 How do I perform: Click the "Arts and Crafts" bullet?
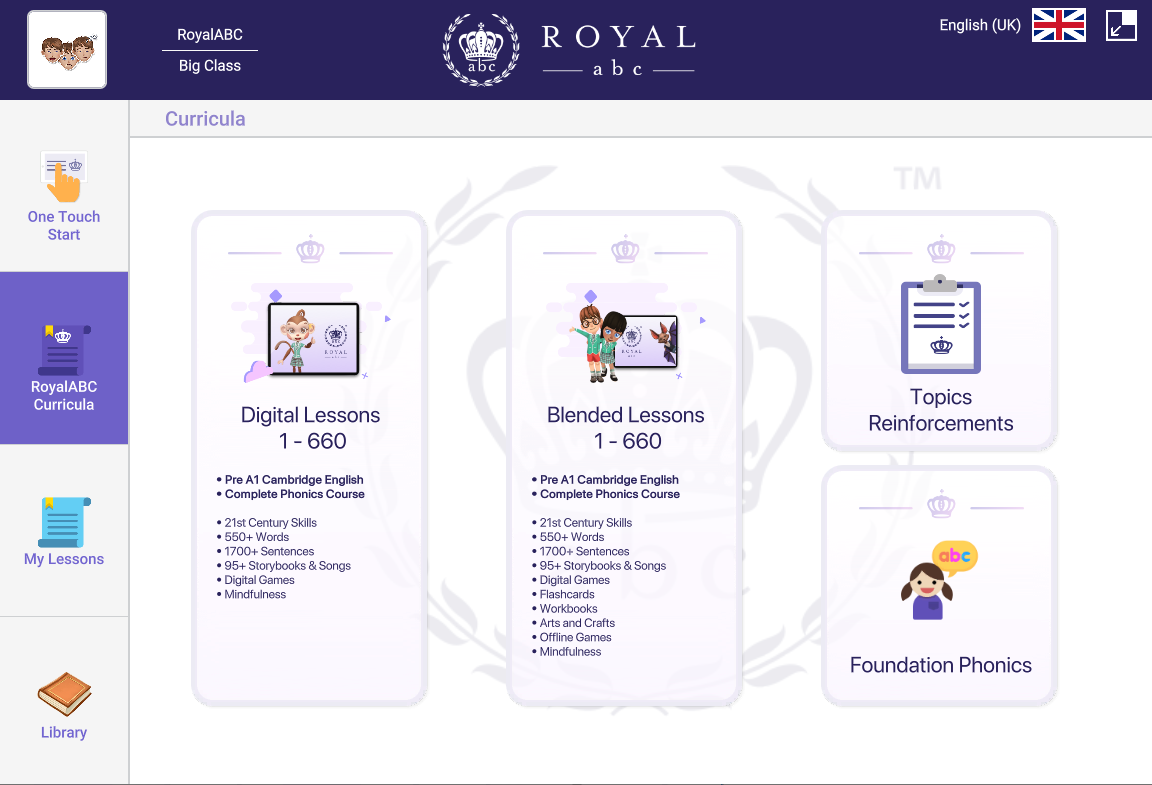[577, 623]
